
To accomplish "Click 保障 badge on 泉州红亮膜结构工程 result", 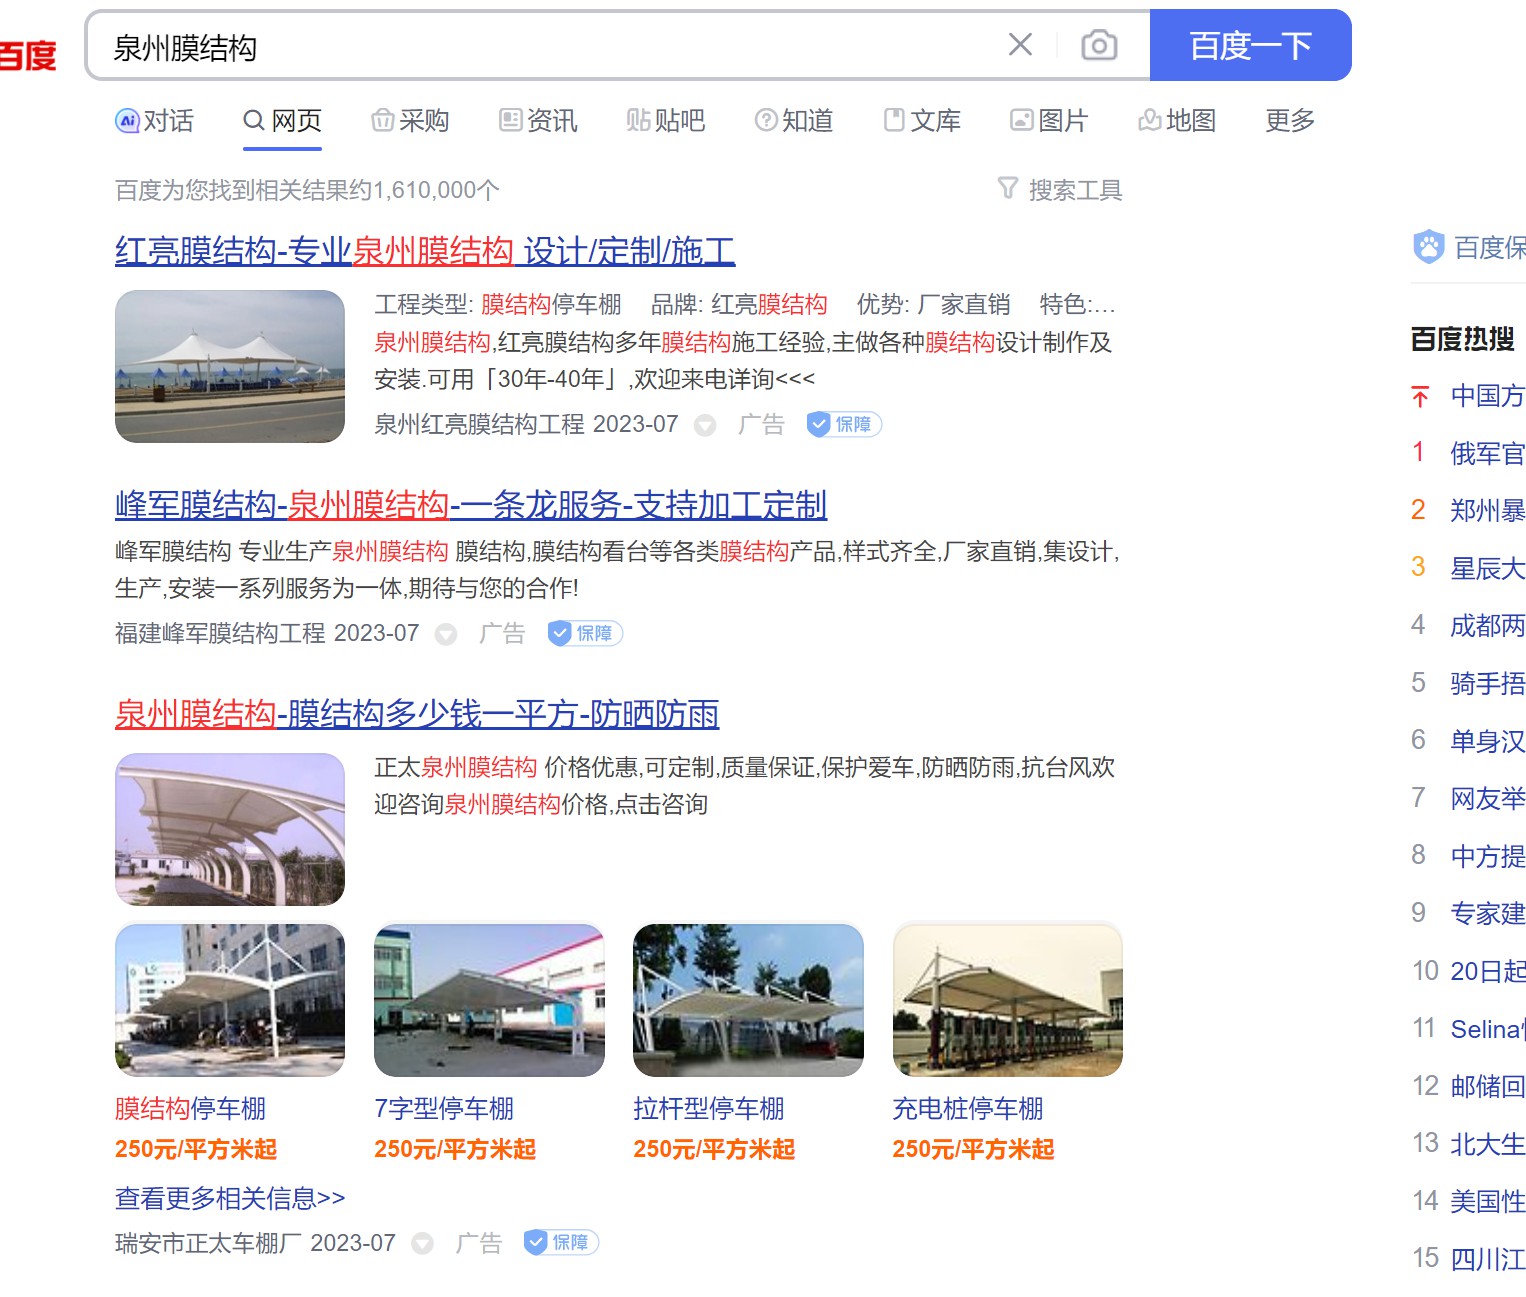I will click(844, 424).
